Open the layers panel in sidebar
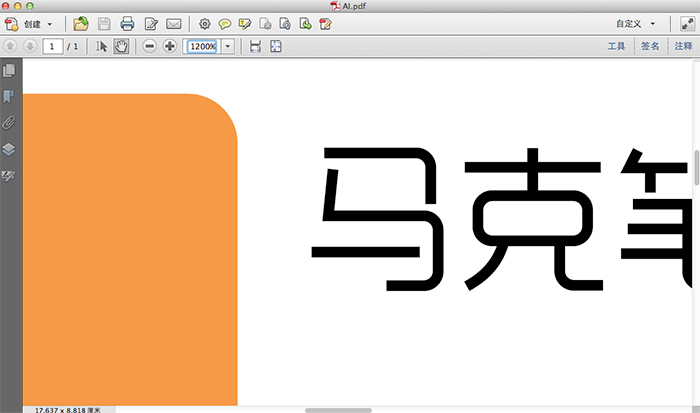Viewport: 700px width, 413px height. tap(8, 149)
